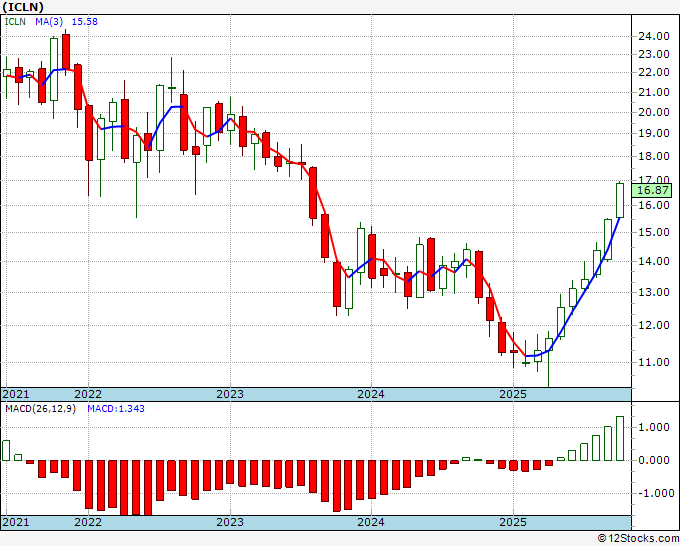Viewport: 680px width, 546px height.
Task: Click the 24.00 price axis label
Action: [654, 36]
